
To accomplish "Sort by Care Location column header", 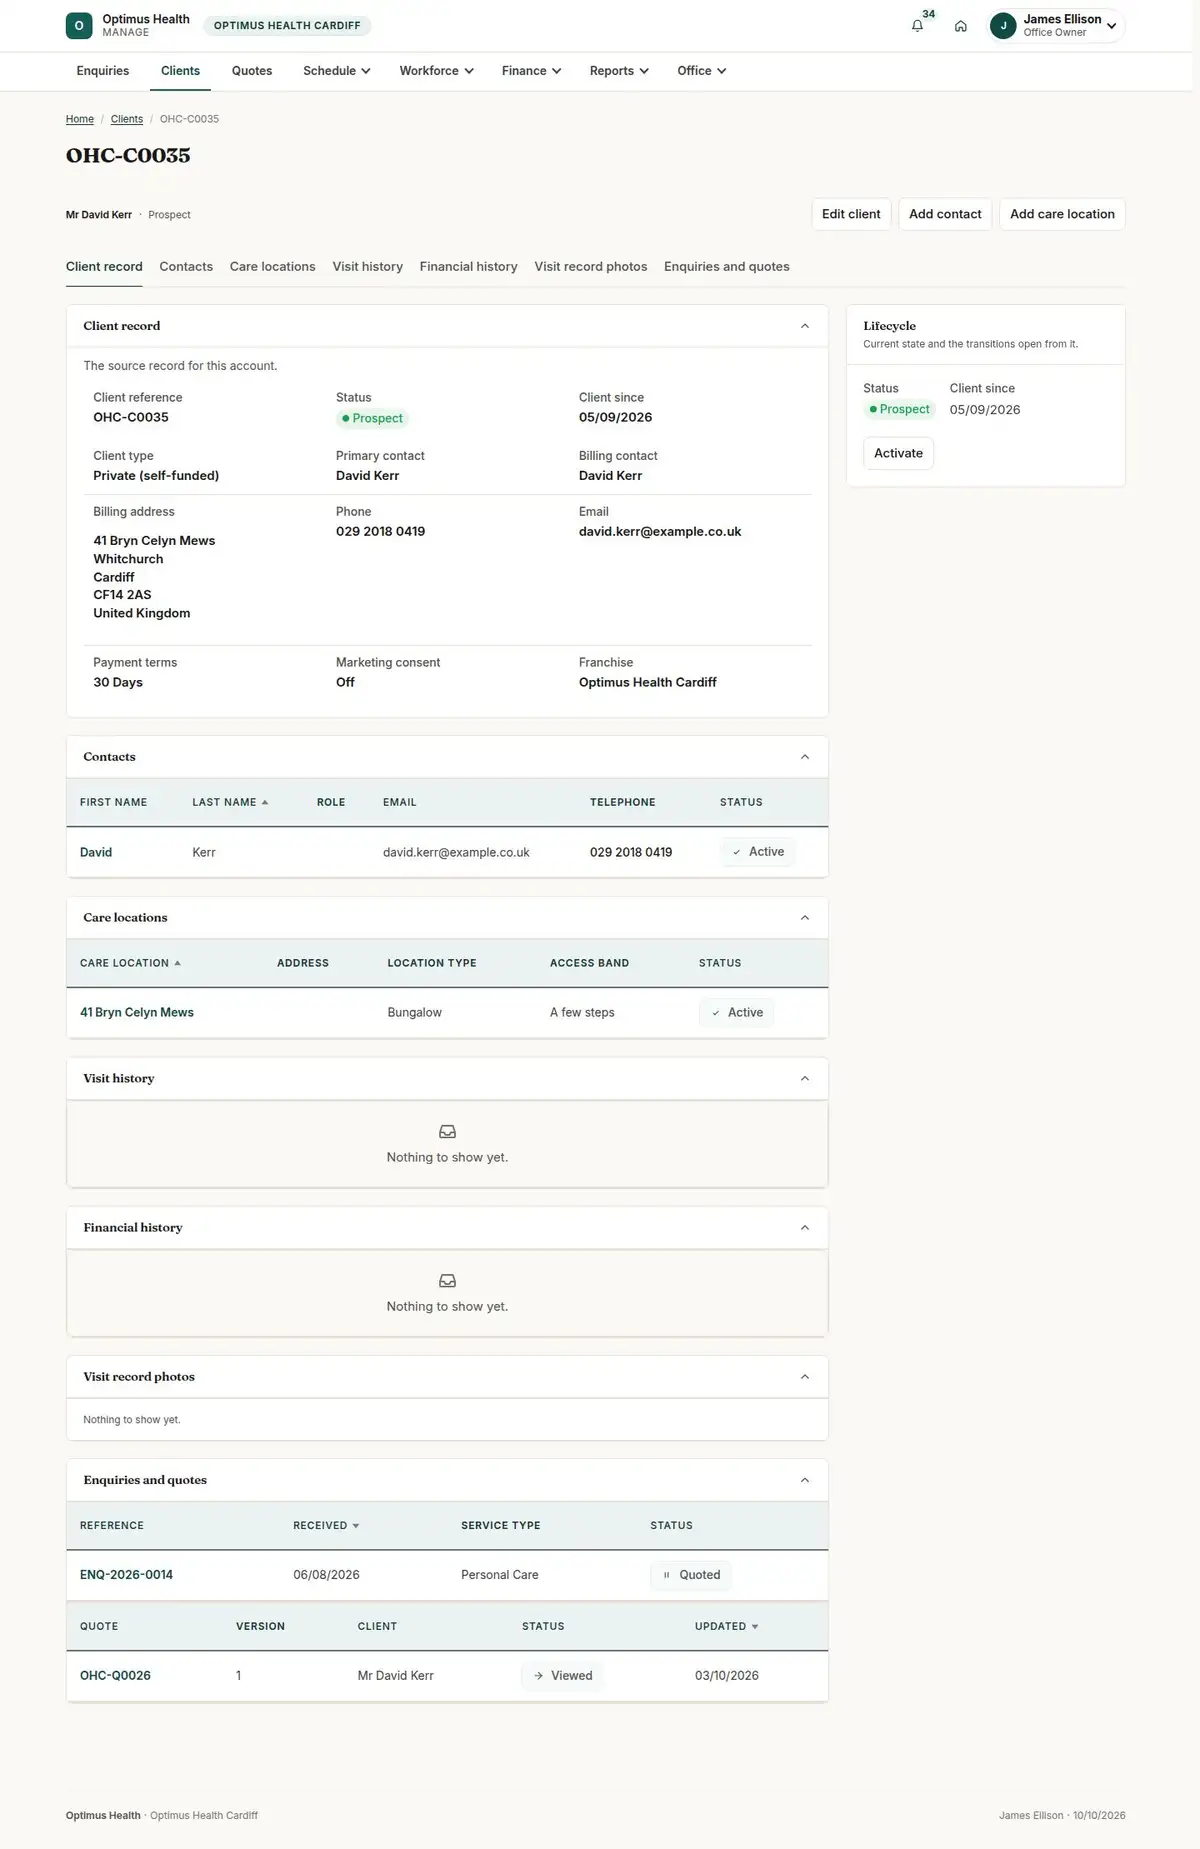I will coord(130,963).
